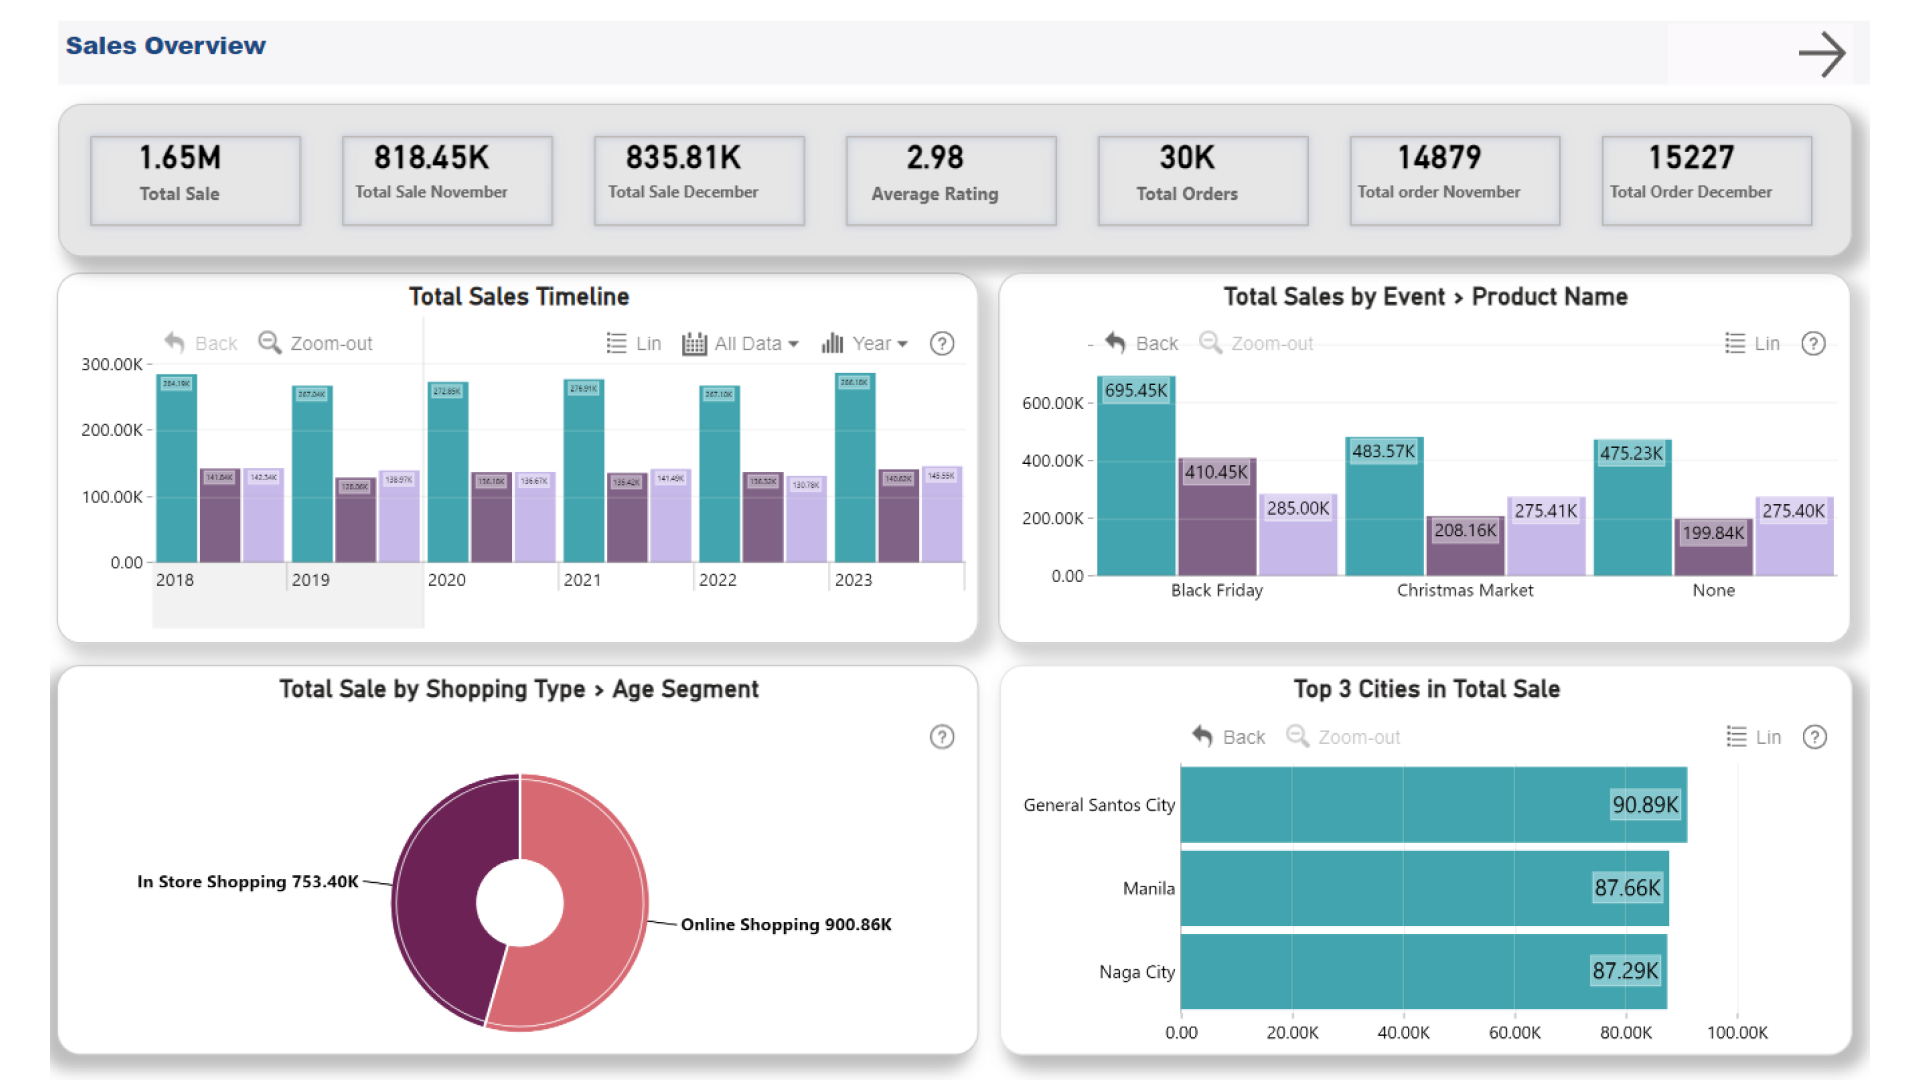The width and height of the screenshot is (1920, 1080).
Task: Click the General Santos City 90.89K bar
Action: pyautogui.click(x=1433, y=804)
